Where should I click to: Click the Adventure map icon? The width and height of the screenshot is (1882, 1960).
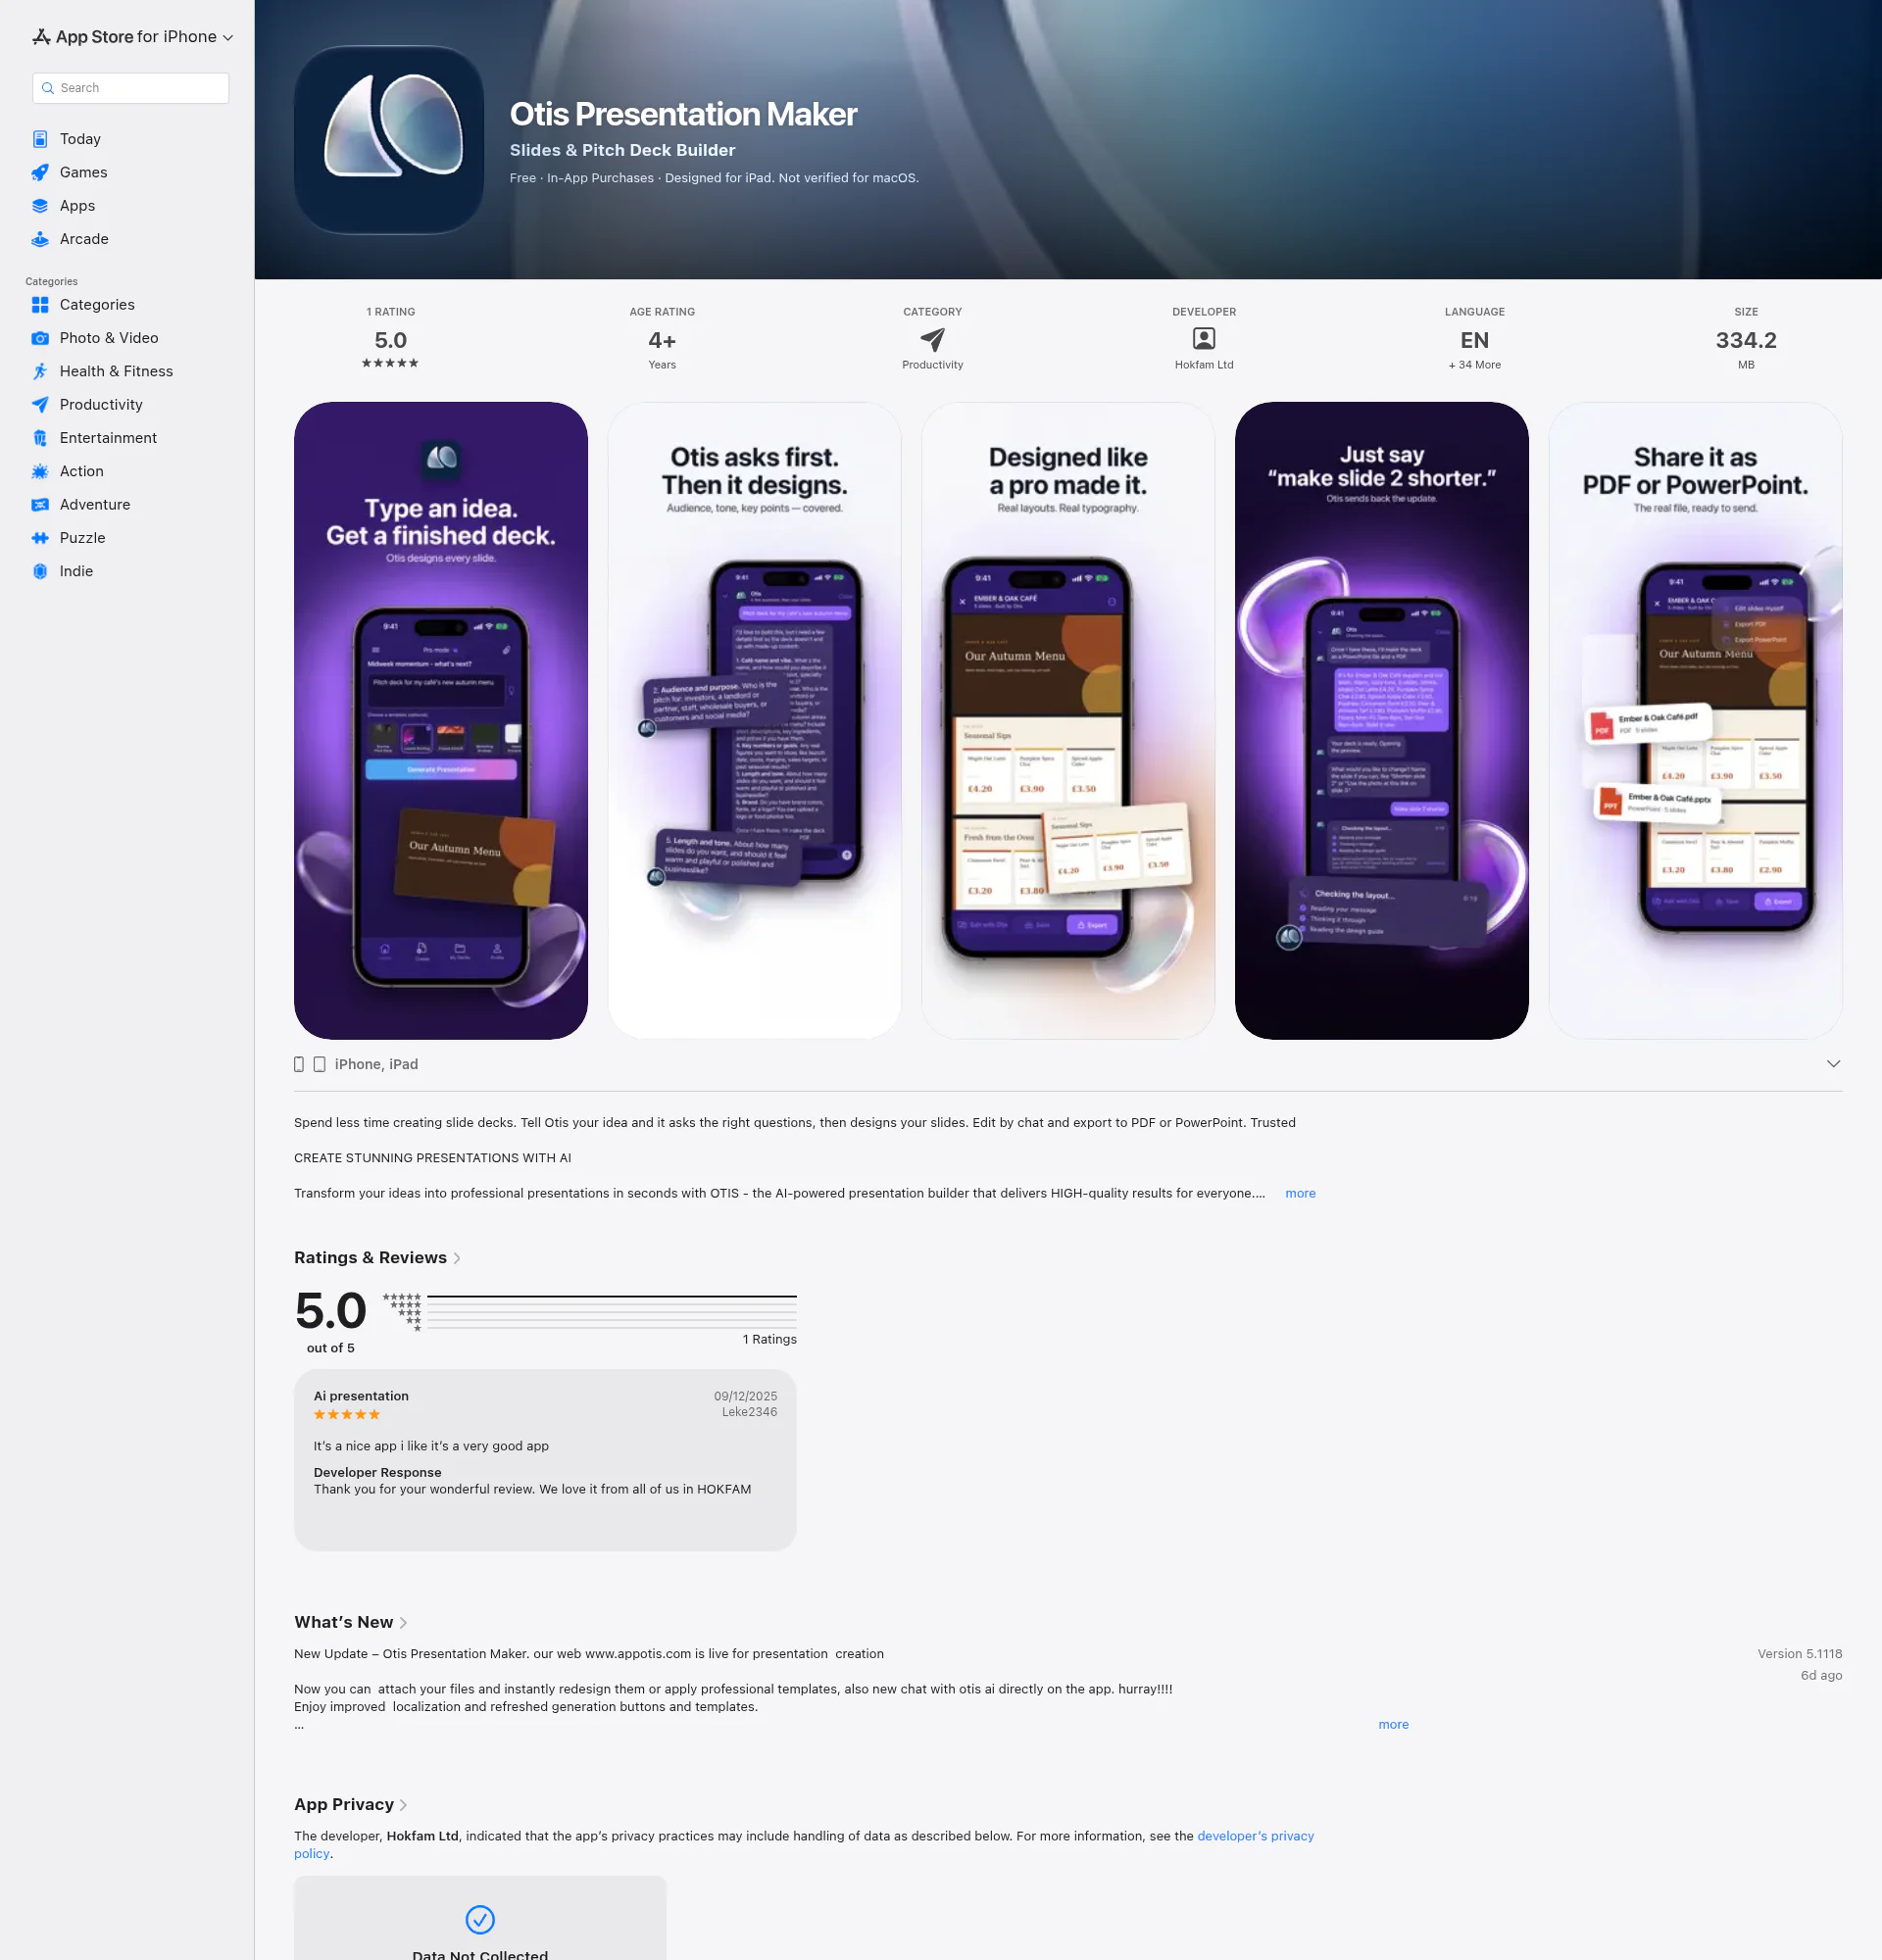(x=40, y=505)
